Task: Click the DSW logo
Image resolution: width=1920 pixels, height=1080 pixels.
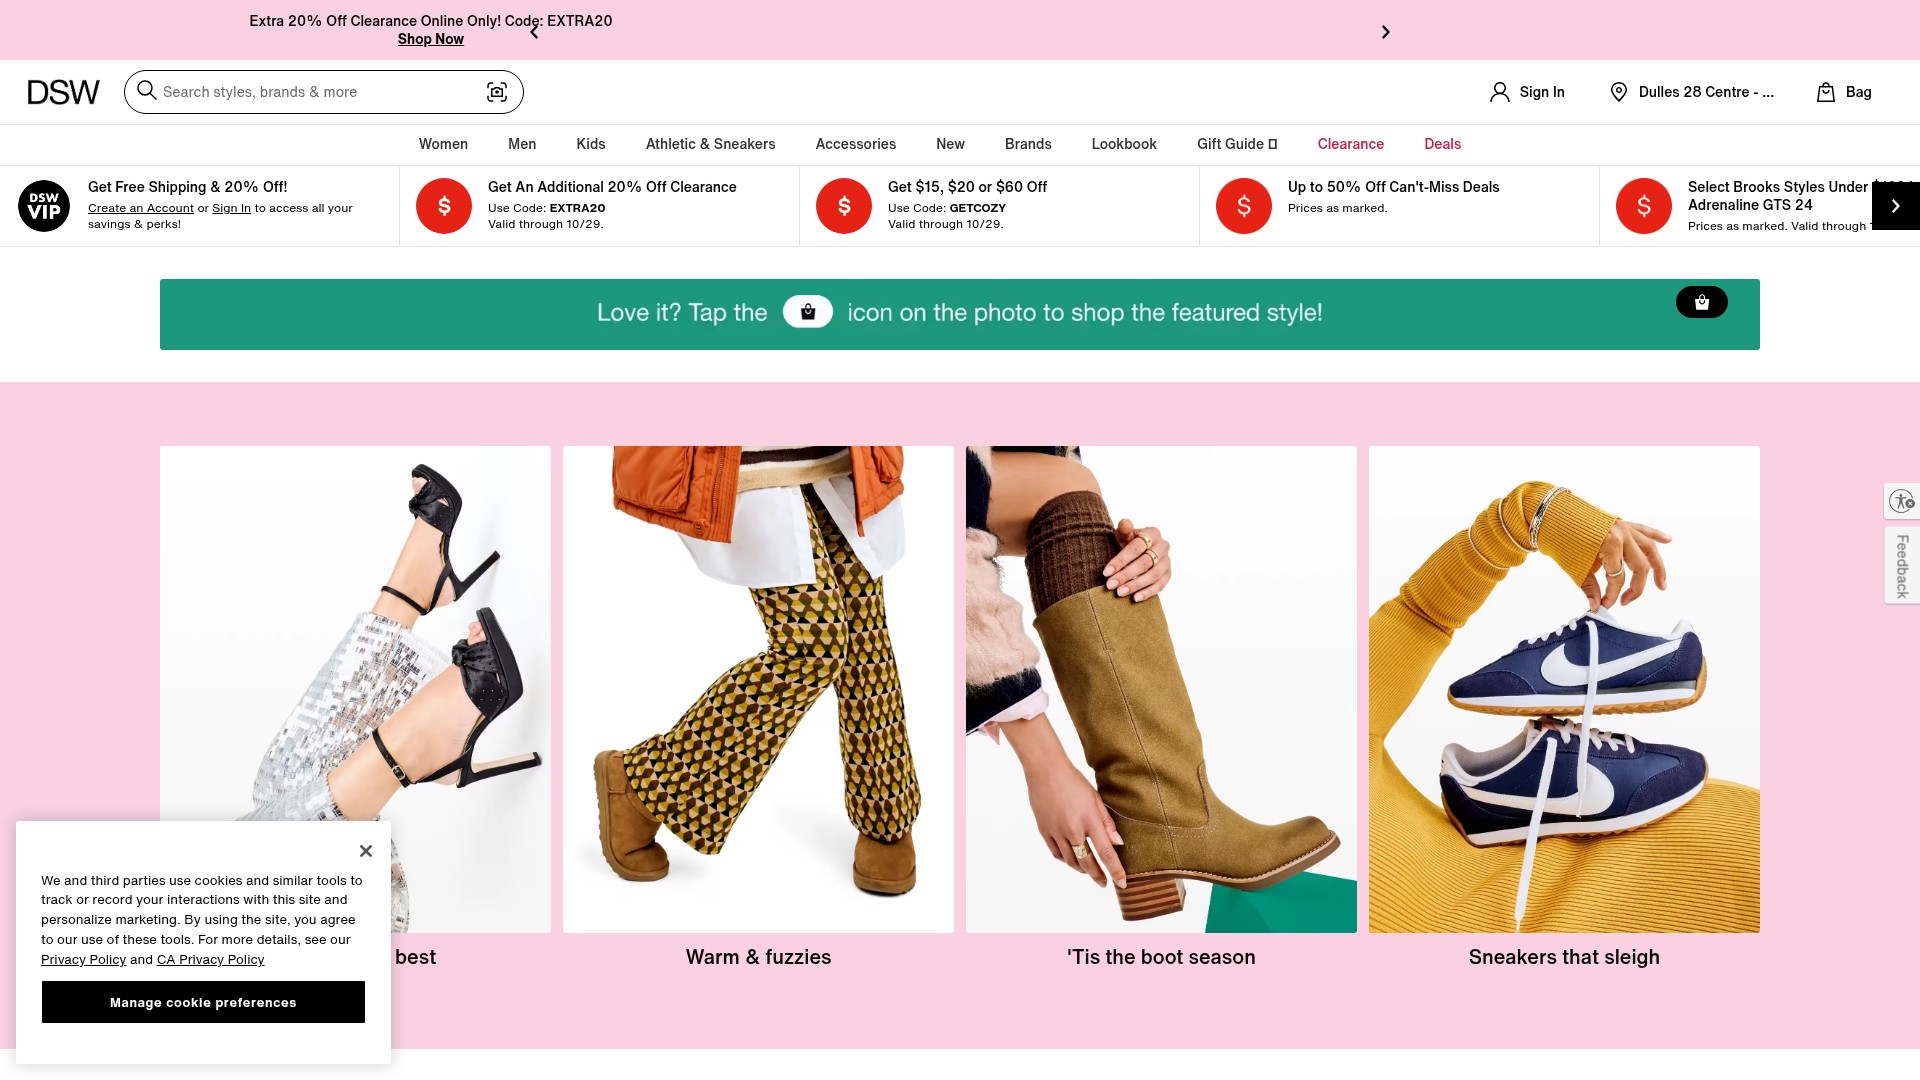Action: click(63, 92)
